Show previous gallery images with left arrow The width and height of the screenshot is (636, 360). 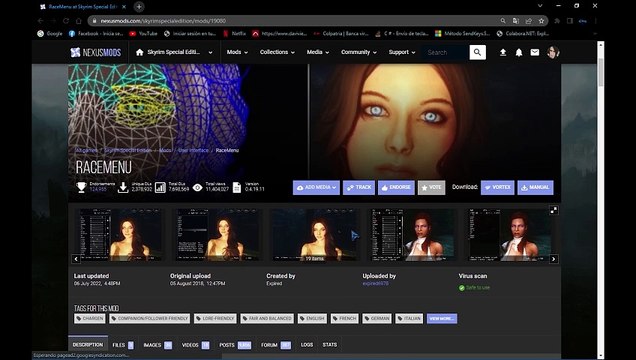click(x=76, y=259)
